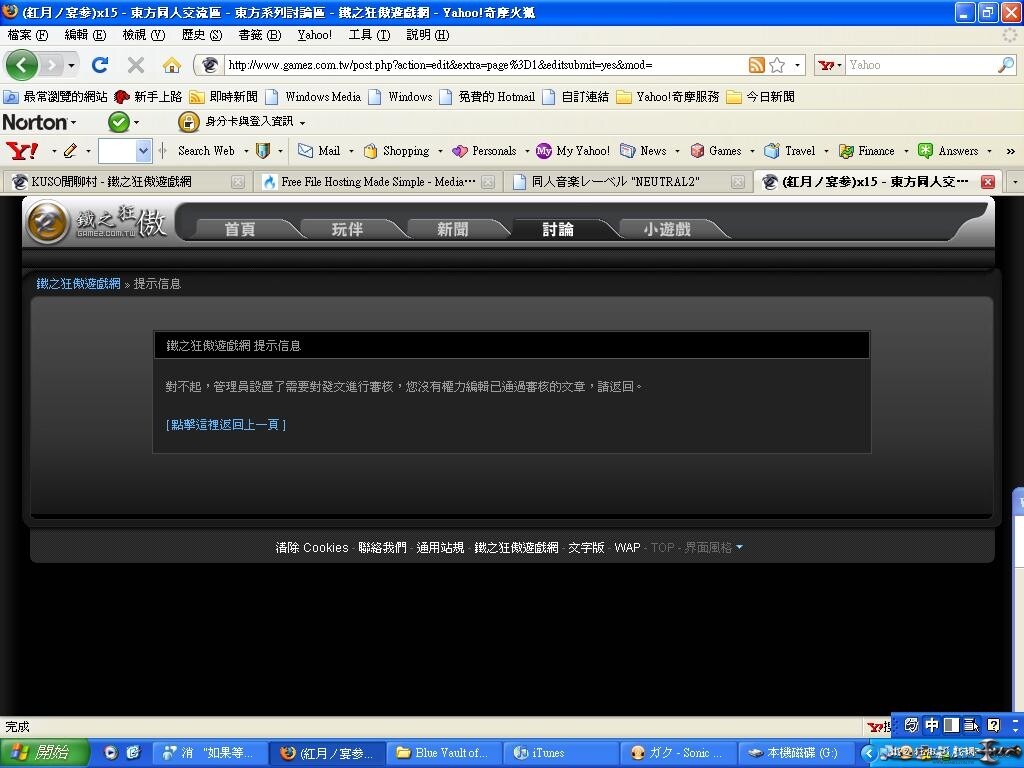Reload the page with the refresh icon

[x=99, y=65]
